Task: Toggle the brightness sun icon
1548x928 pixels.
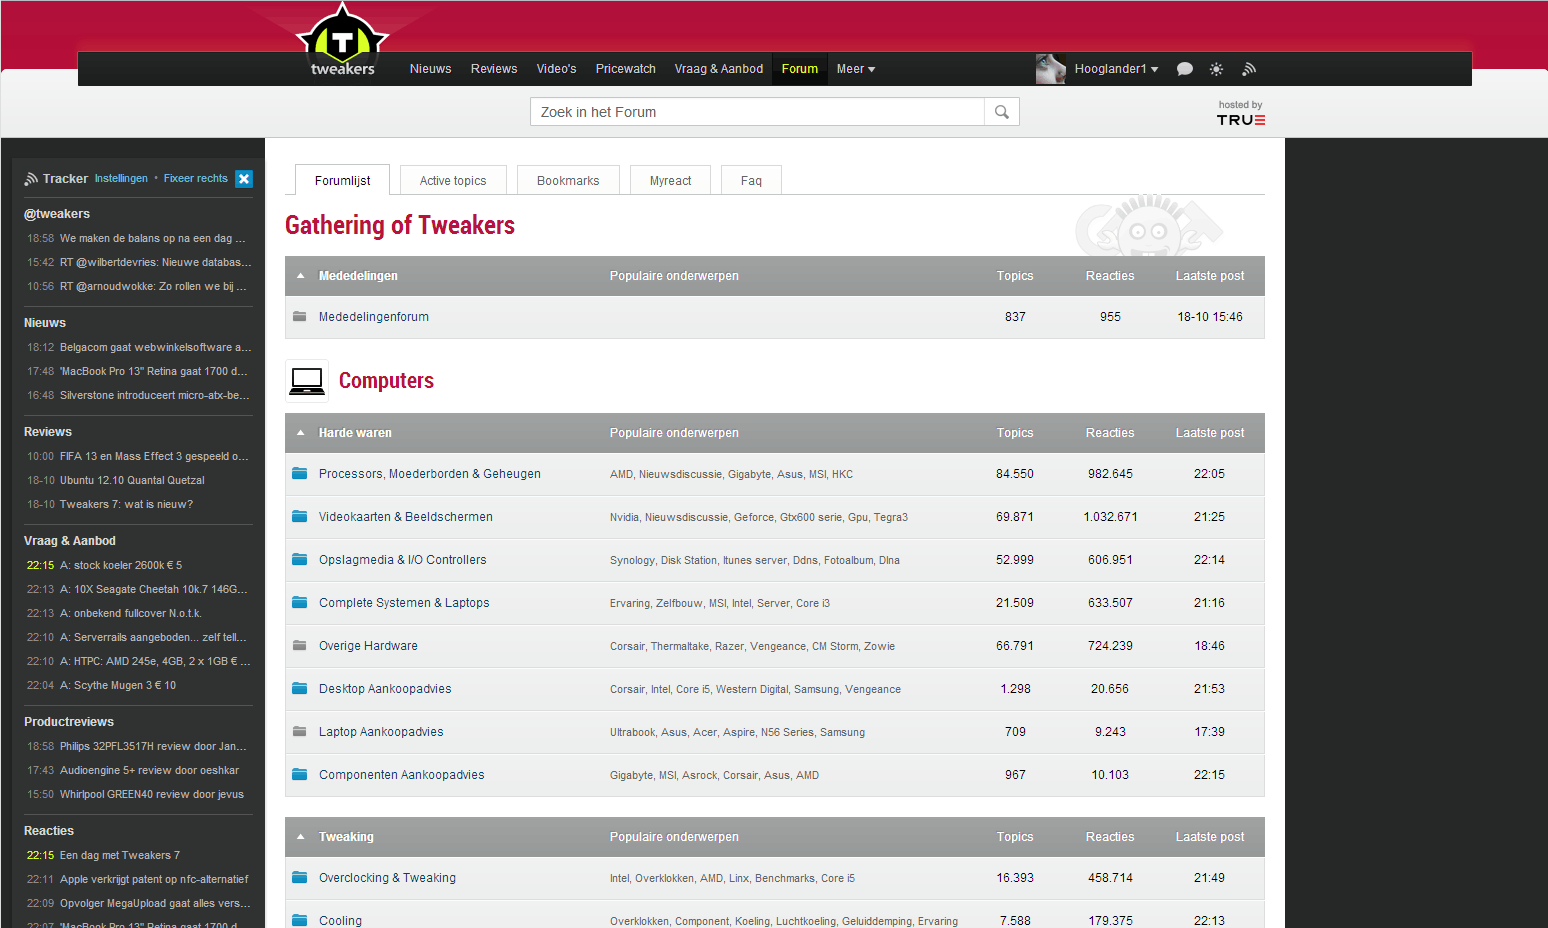Action: tap(1216, 69)
